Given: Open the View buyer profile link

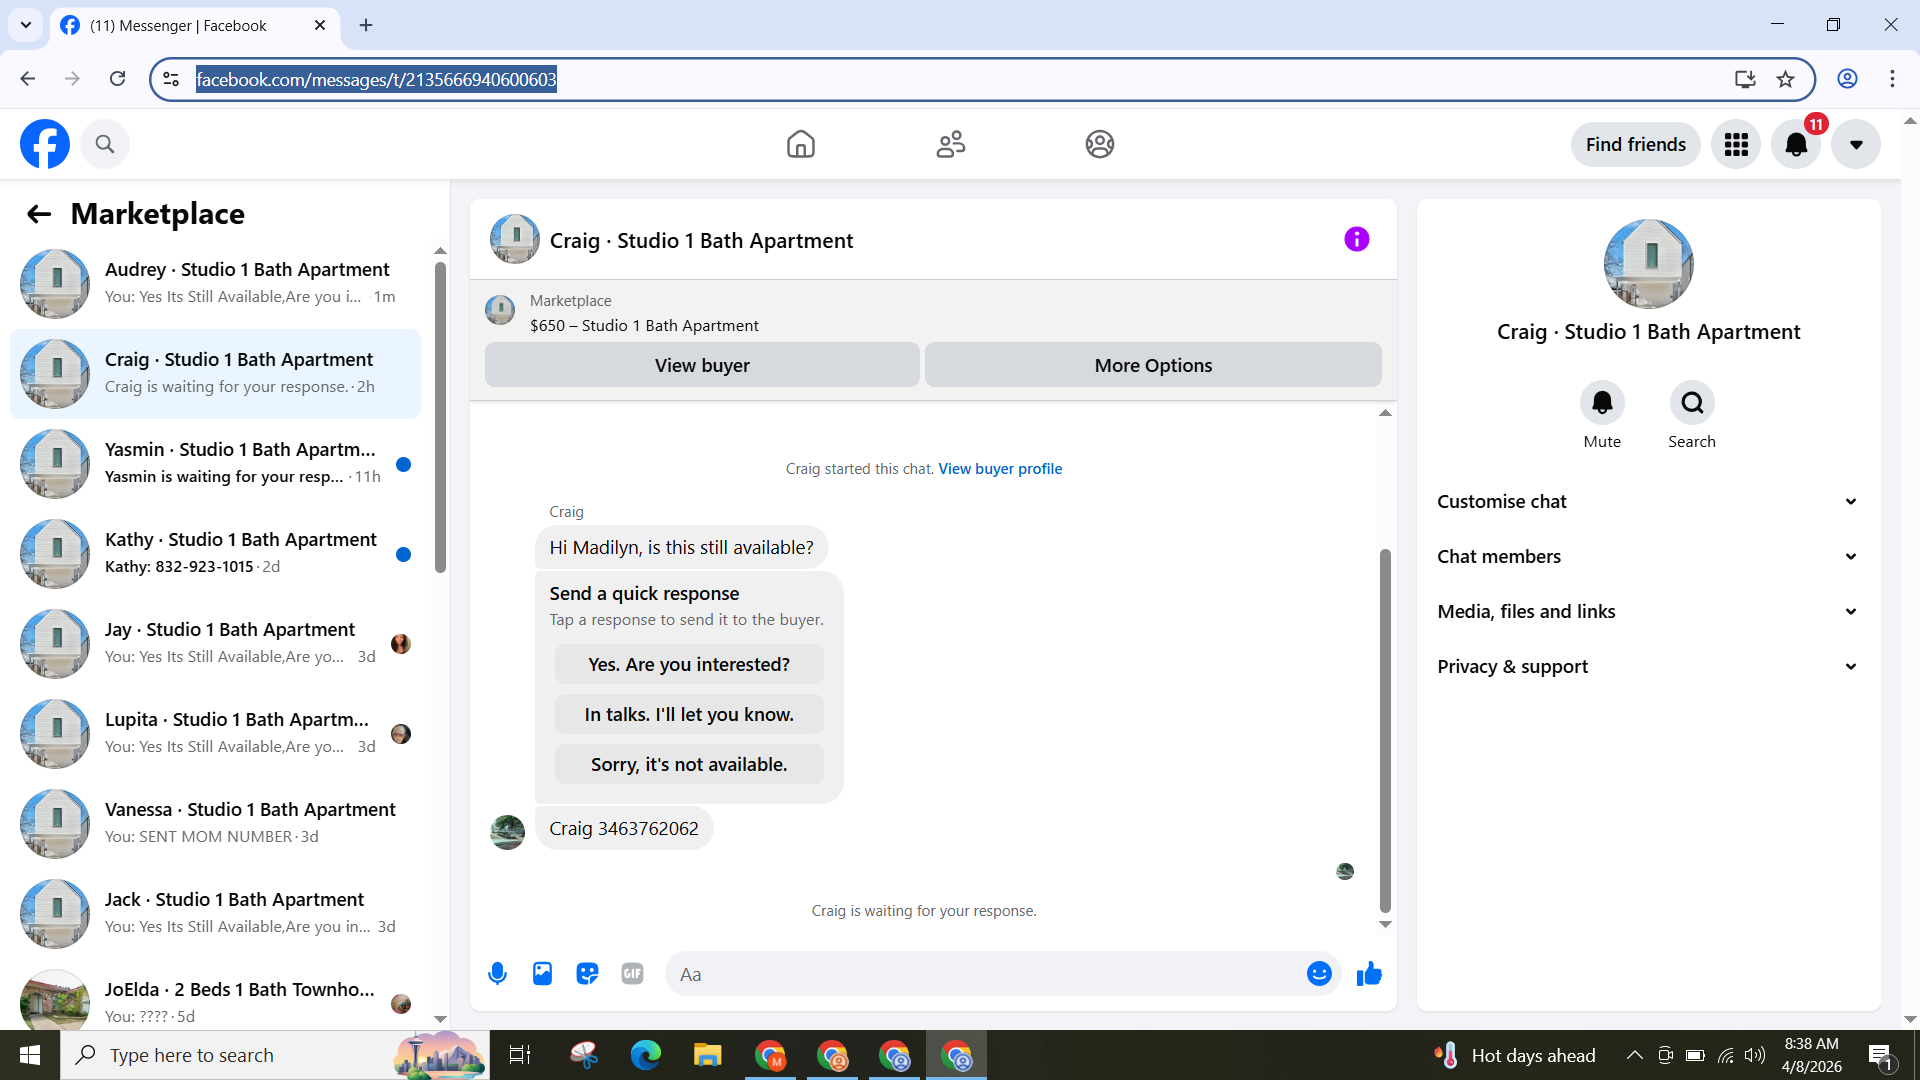Looking at the screenshot, I should pos(1000,469).
